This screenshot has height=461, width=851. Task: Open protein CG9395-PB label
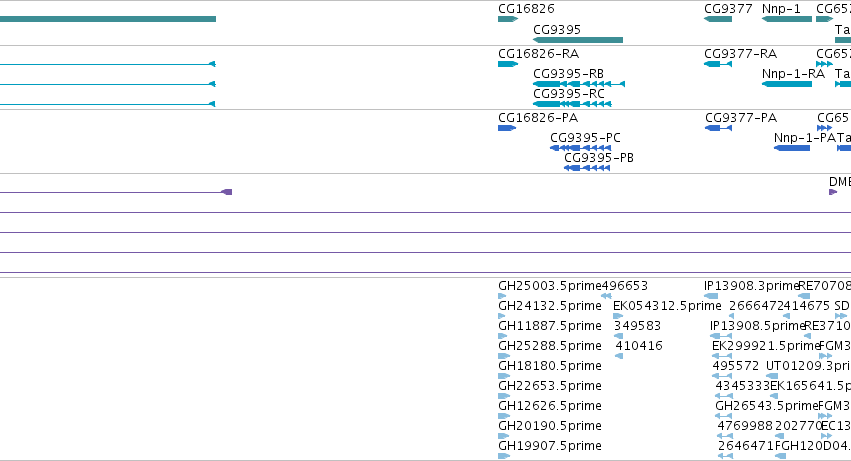click(x=599, y=158)
